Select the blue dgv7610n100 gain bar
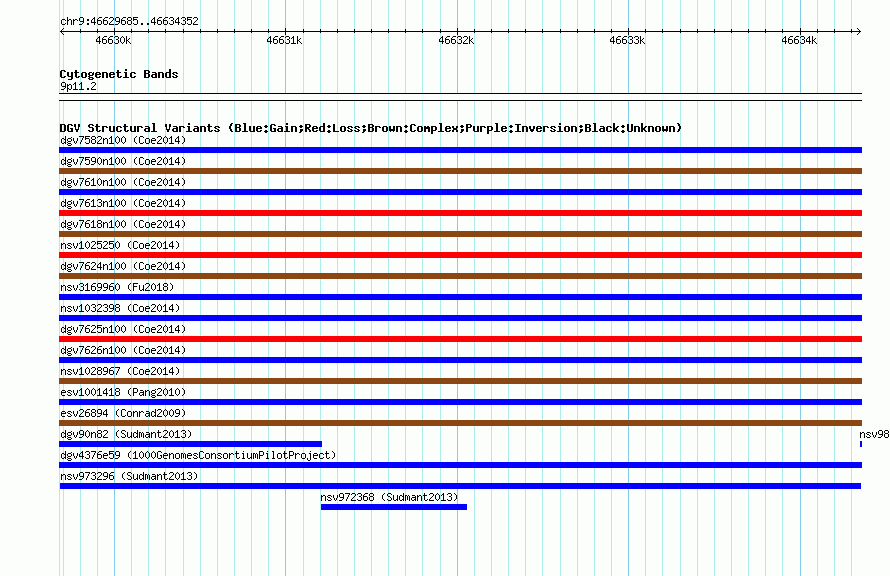This screenshot has width=890, height=576. tap(460, 192)
